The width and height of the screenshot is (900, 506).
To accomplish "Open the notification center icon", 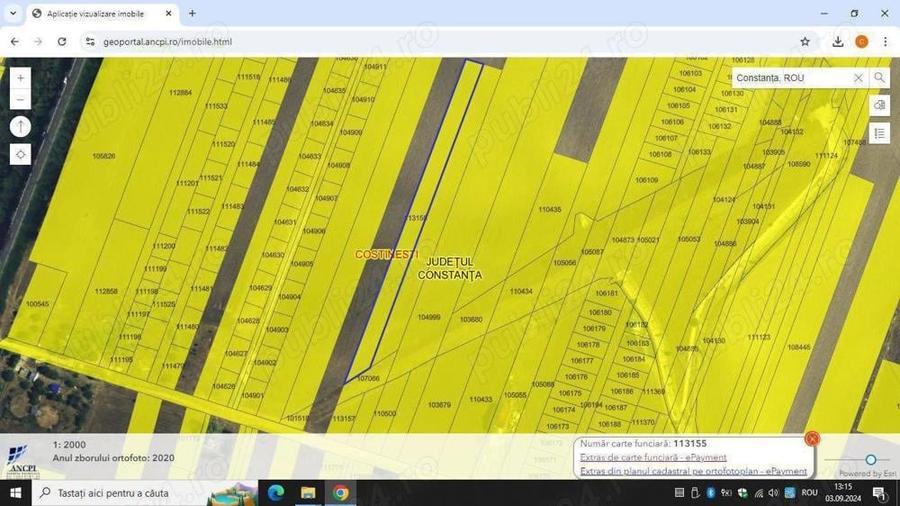I will [880, 493].
